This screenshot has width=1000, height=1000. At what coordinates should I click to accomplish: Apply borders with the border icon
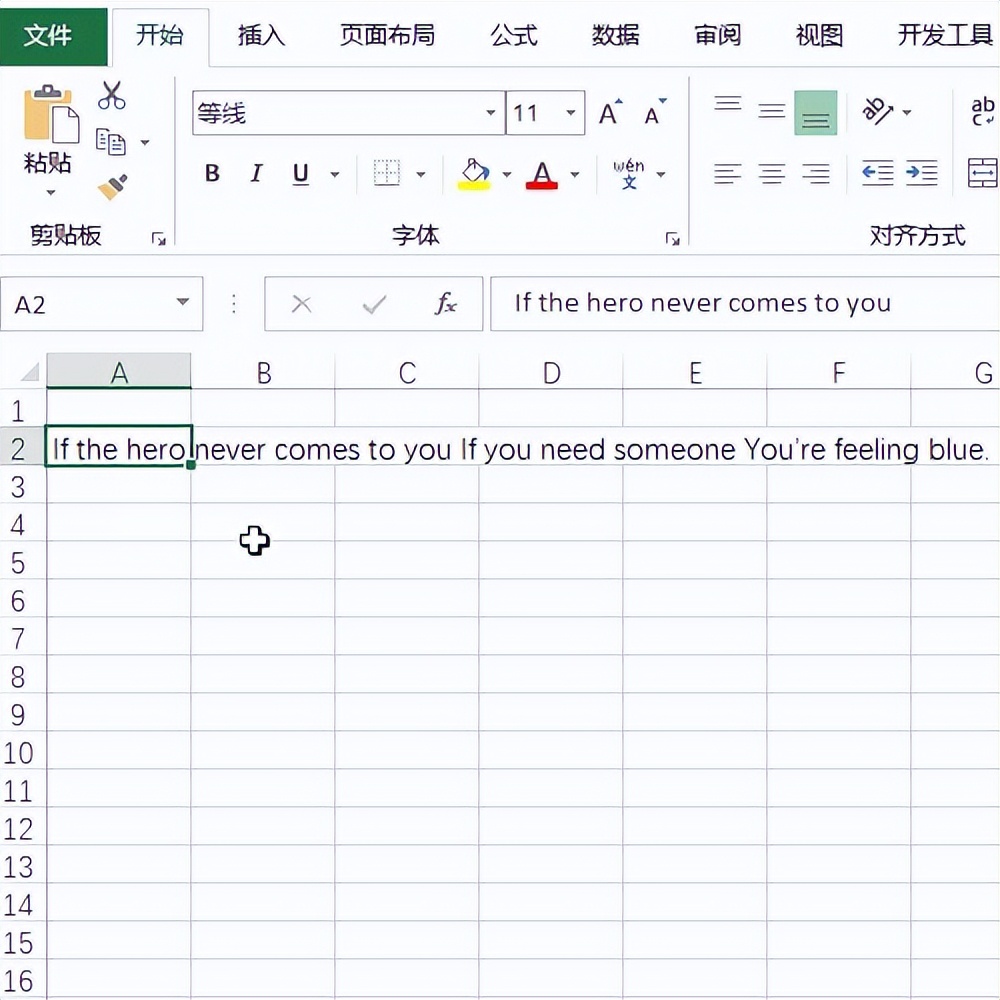pos(386,173)
